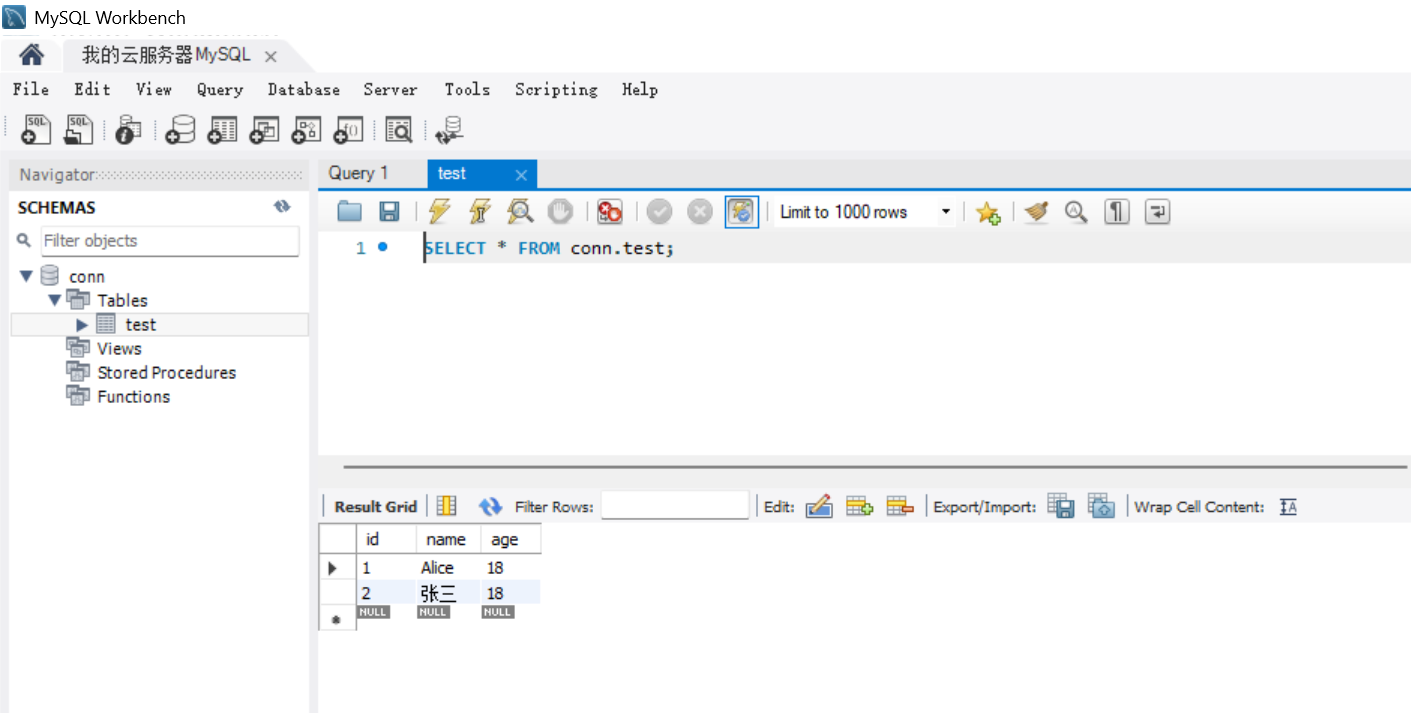Stop the executing query hand icon
This screenshot has height=713, width=1411.
pyautogui.click(x=560, y=211)
